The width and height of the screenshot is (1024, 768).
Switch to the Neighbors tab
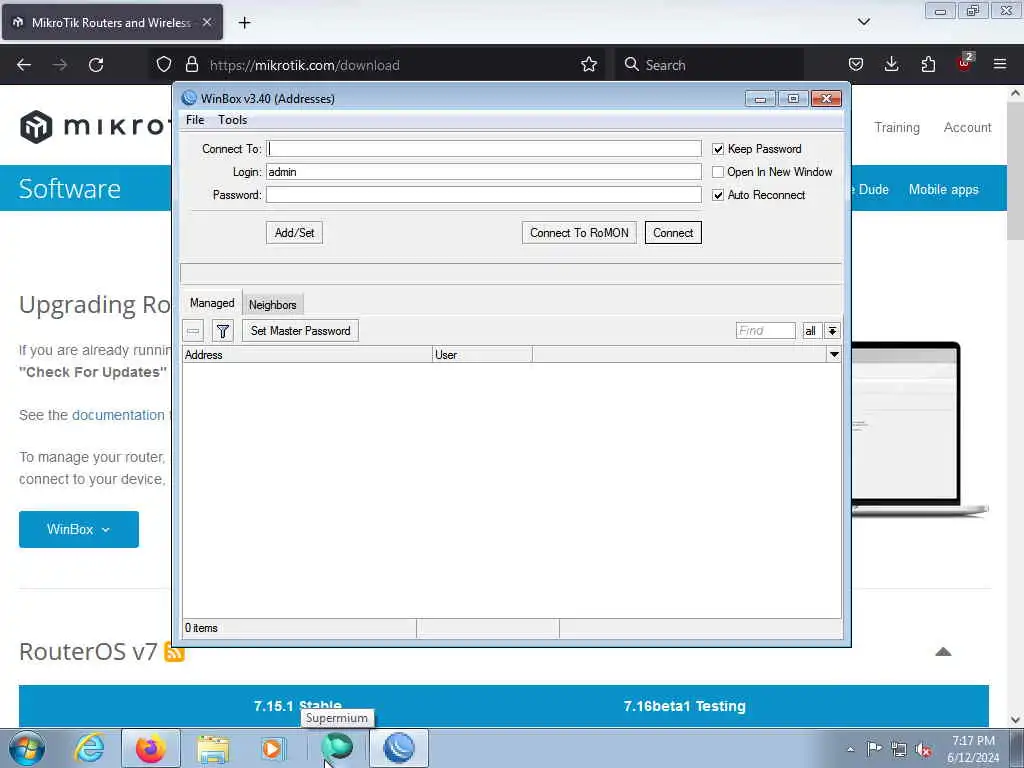pos(272,305)
